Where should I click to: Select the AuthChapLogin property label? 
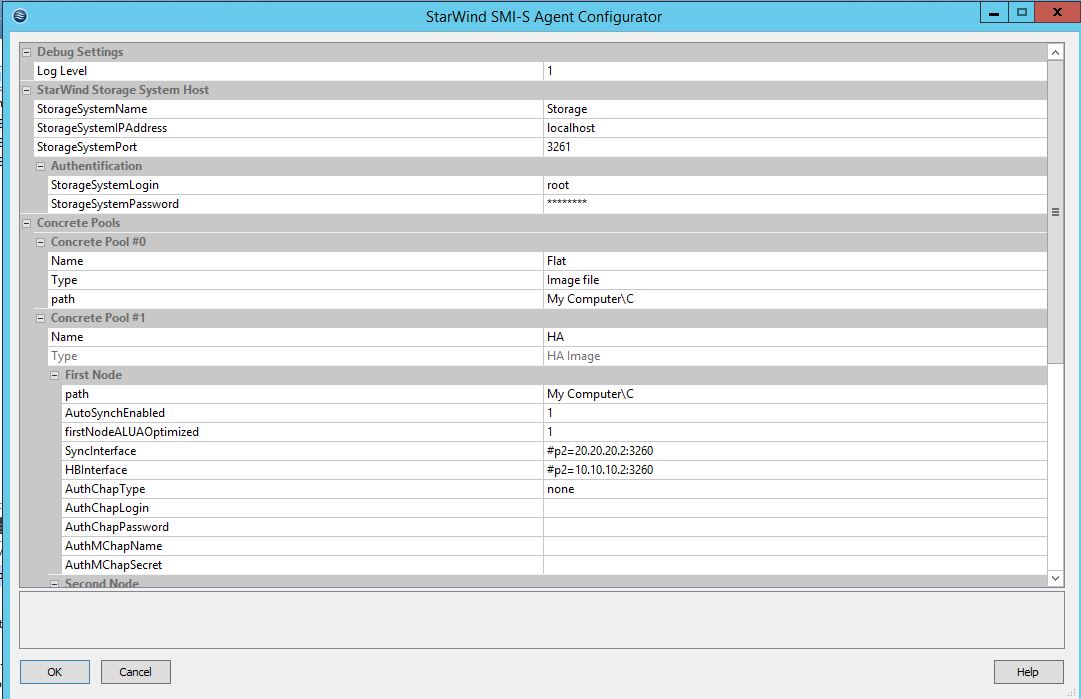pos(107,508)
